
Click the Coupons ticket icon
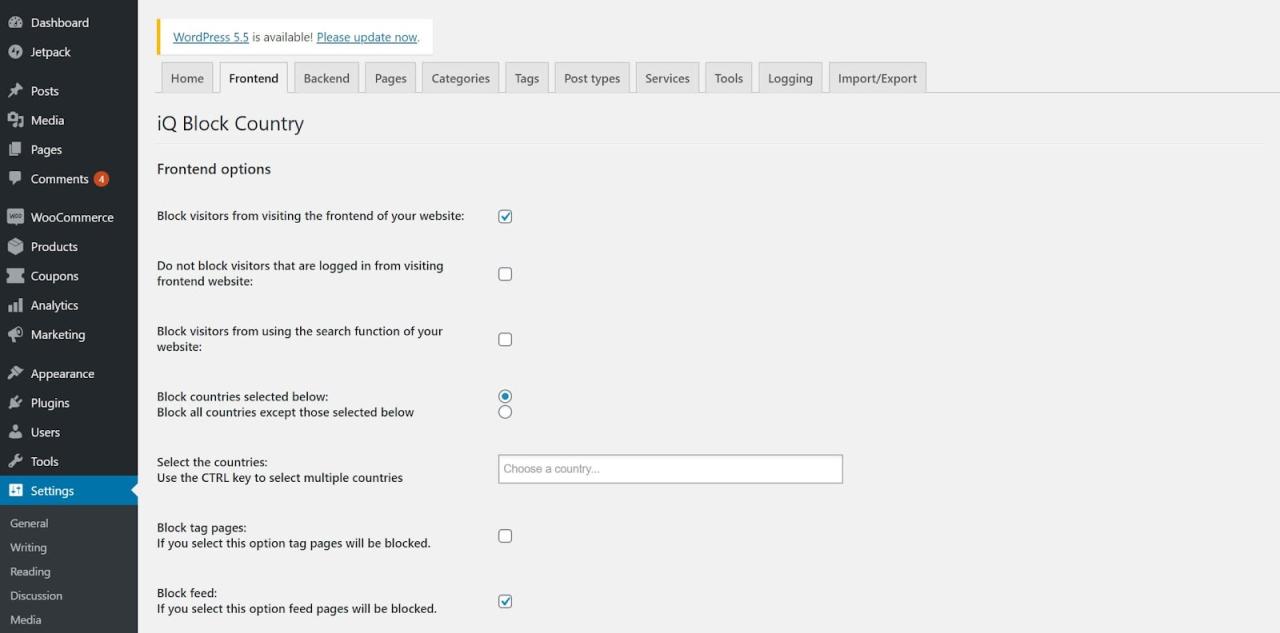click(15, 276)
